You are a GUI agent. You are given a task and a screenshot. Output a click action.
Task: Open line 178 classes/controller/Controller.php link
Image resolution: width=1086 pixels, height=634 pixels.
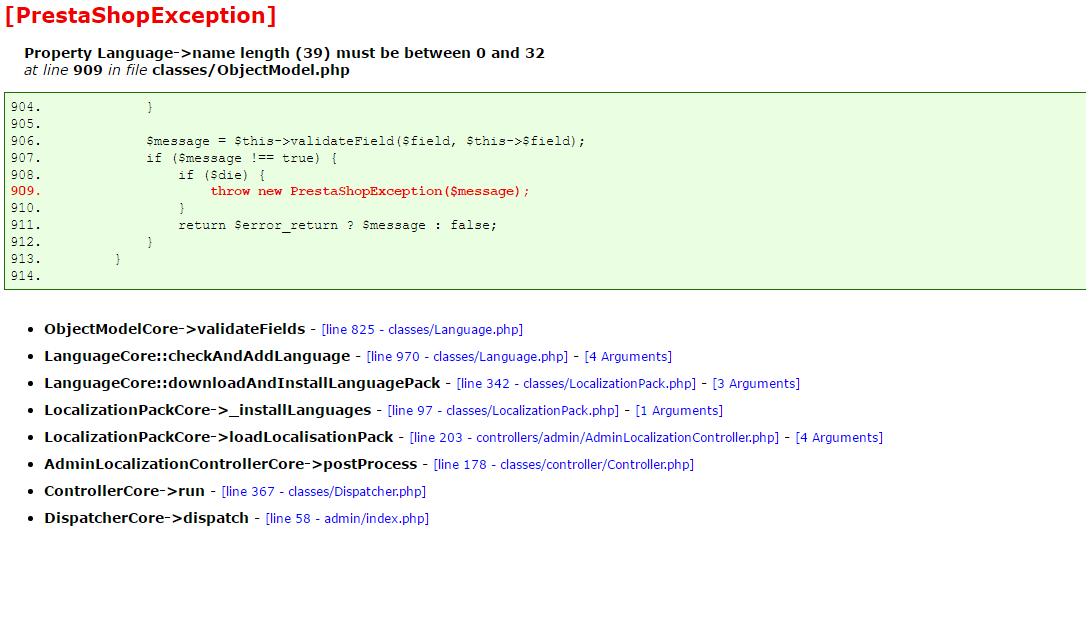coord(564,465)
